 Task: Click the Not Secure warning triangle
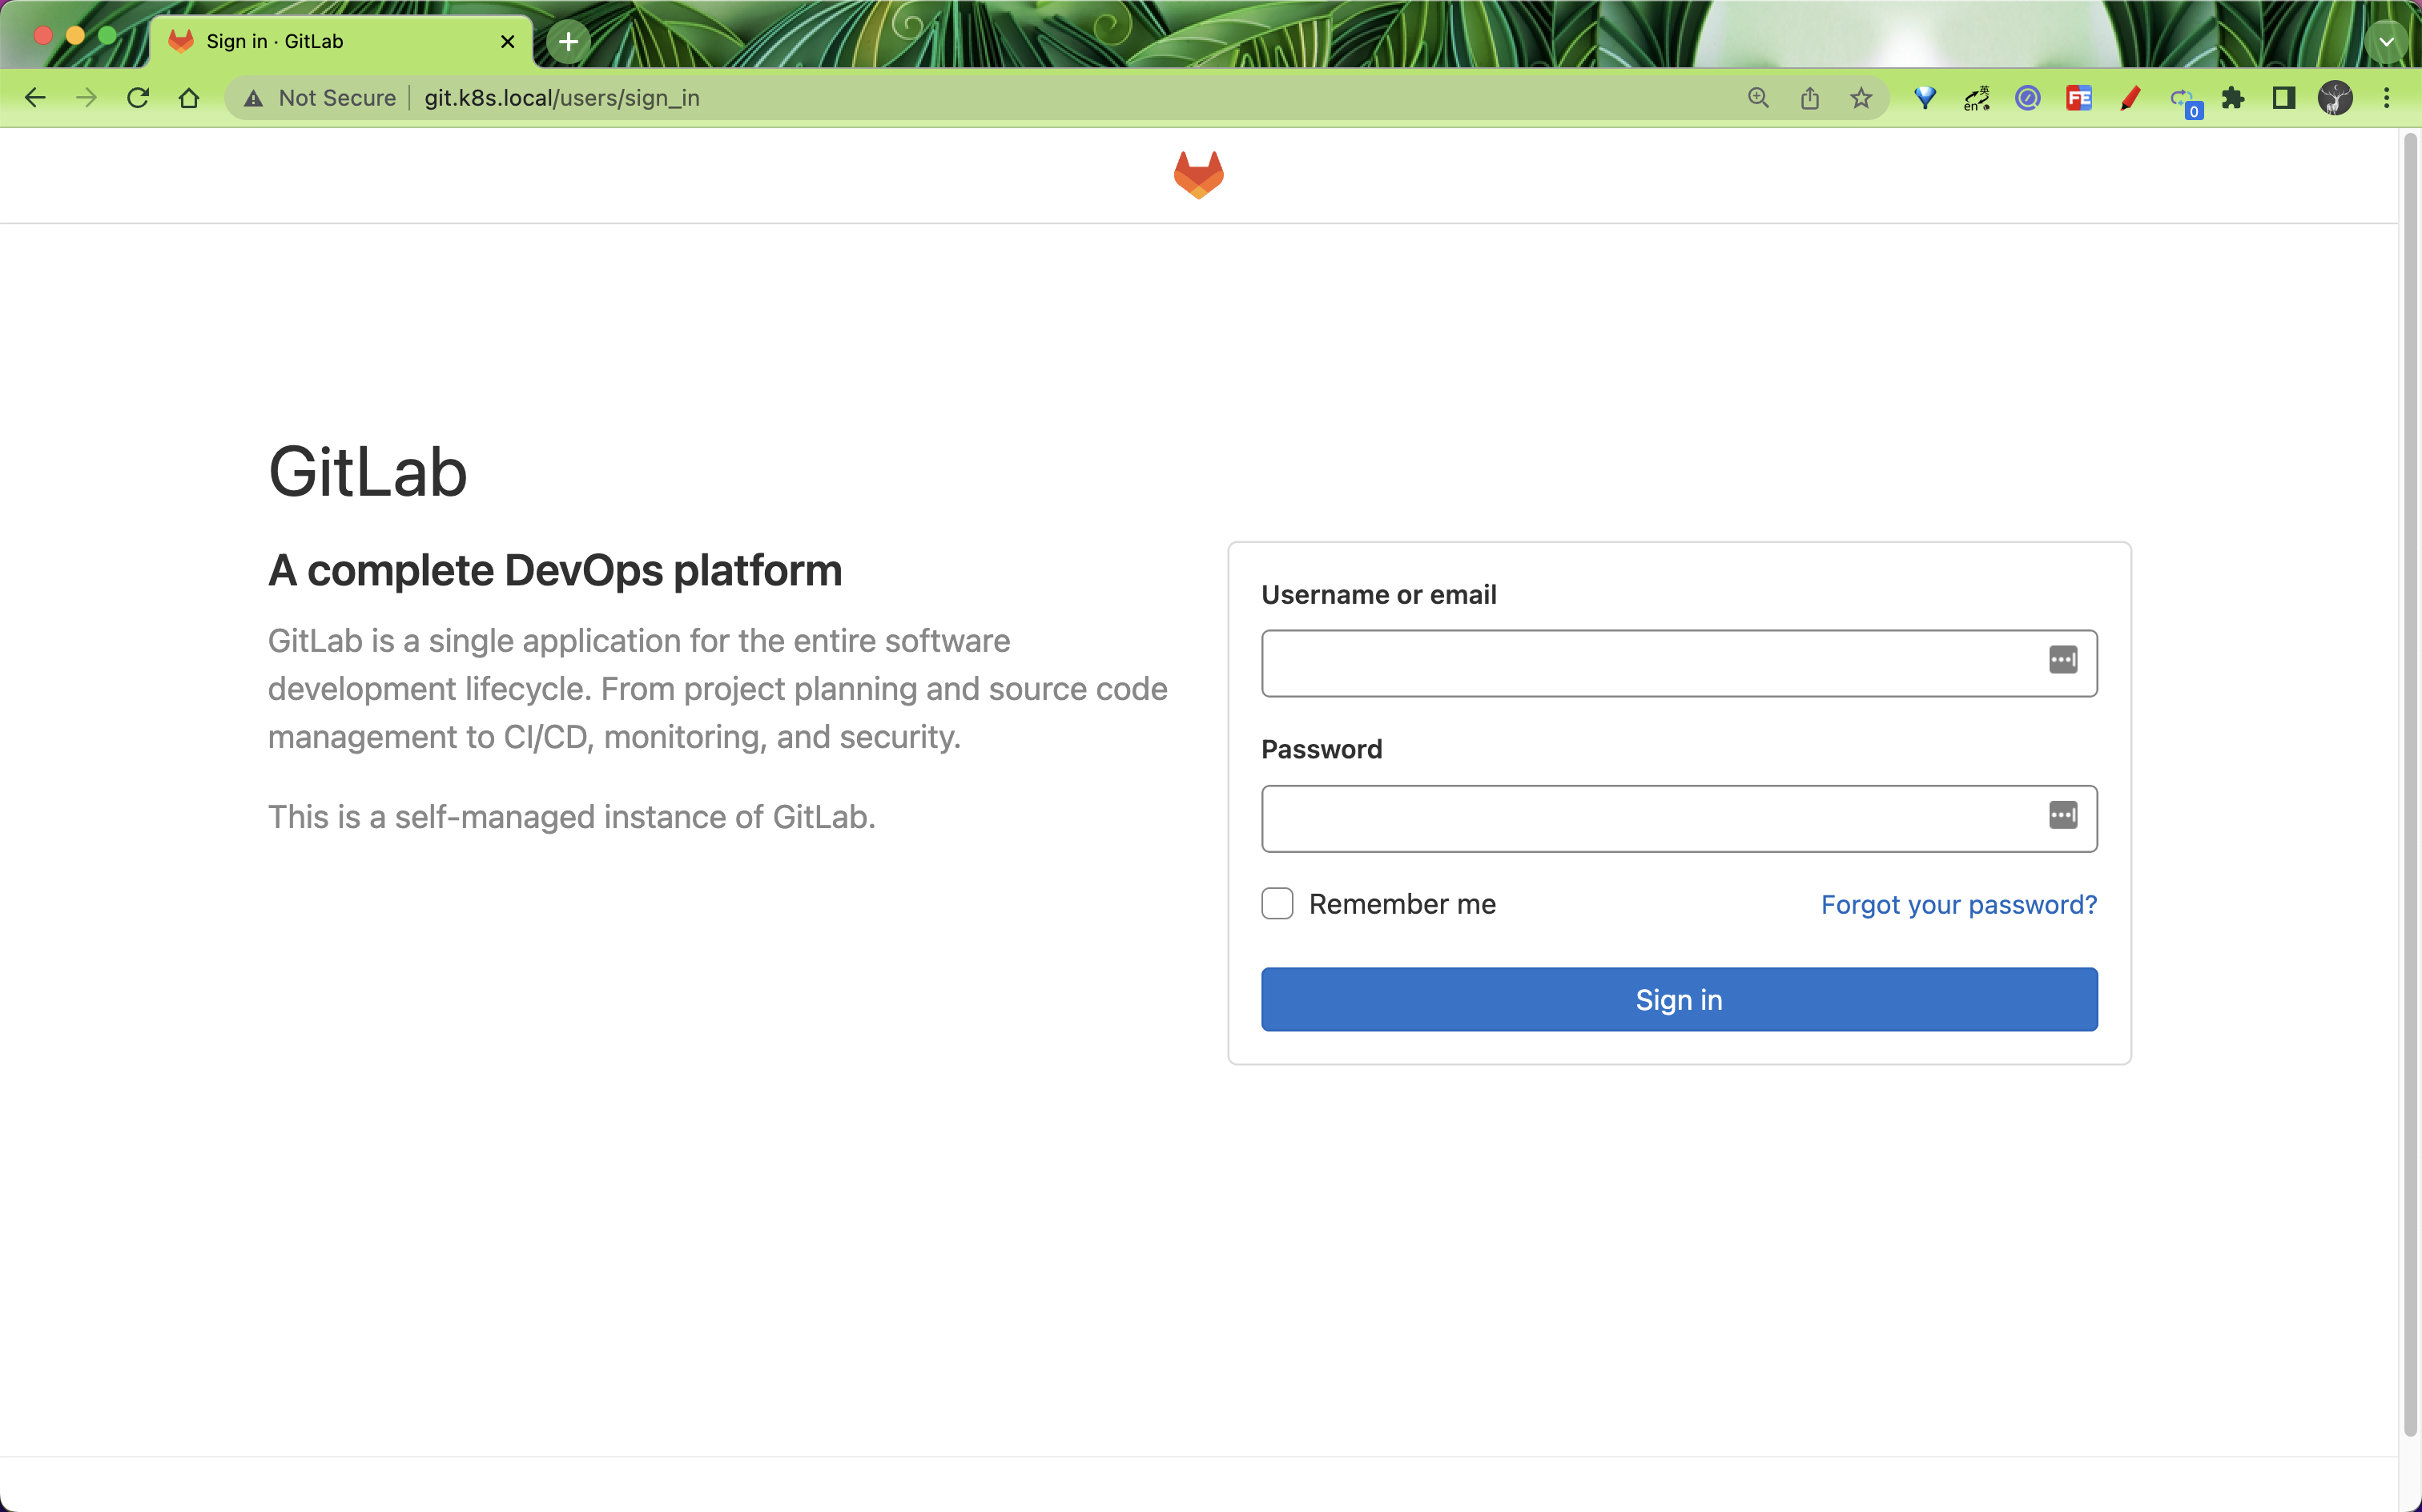(x=253, y=98)
